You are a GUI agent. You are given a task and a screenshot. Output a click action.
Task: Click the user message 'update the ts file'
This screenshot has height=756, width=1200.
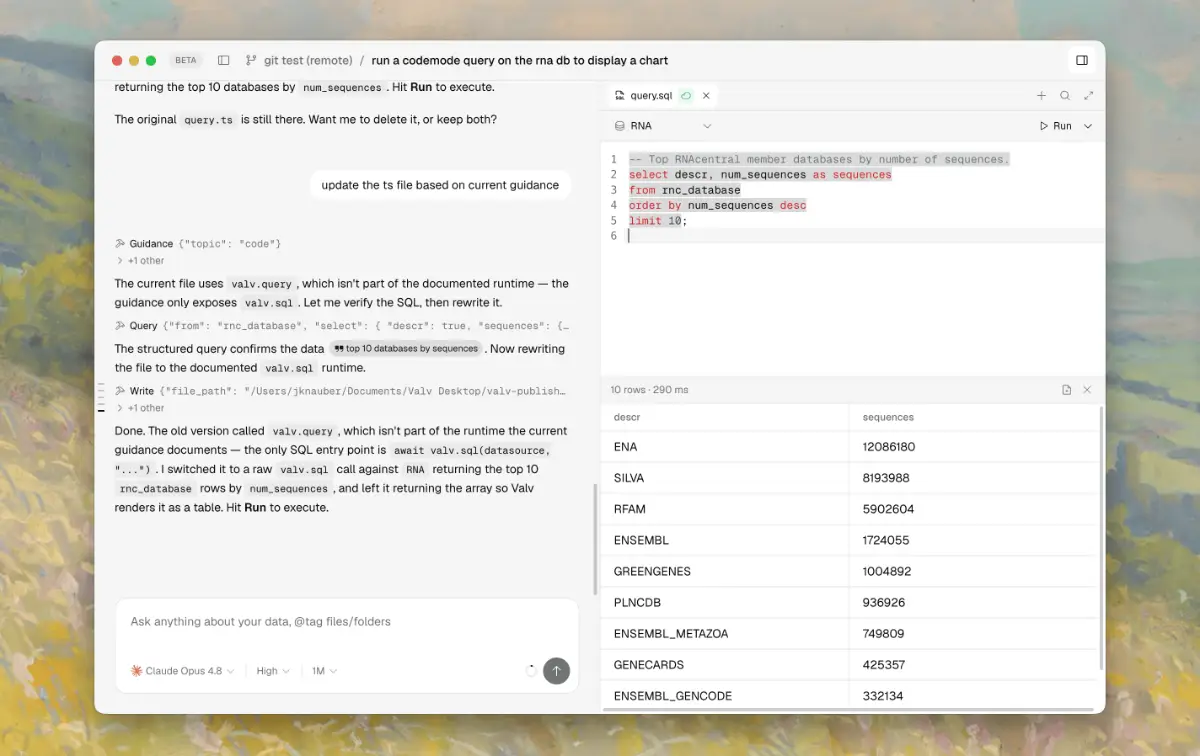(x=440, y=185)
